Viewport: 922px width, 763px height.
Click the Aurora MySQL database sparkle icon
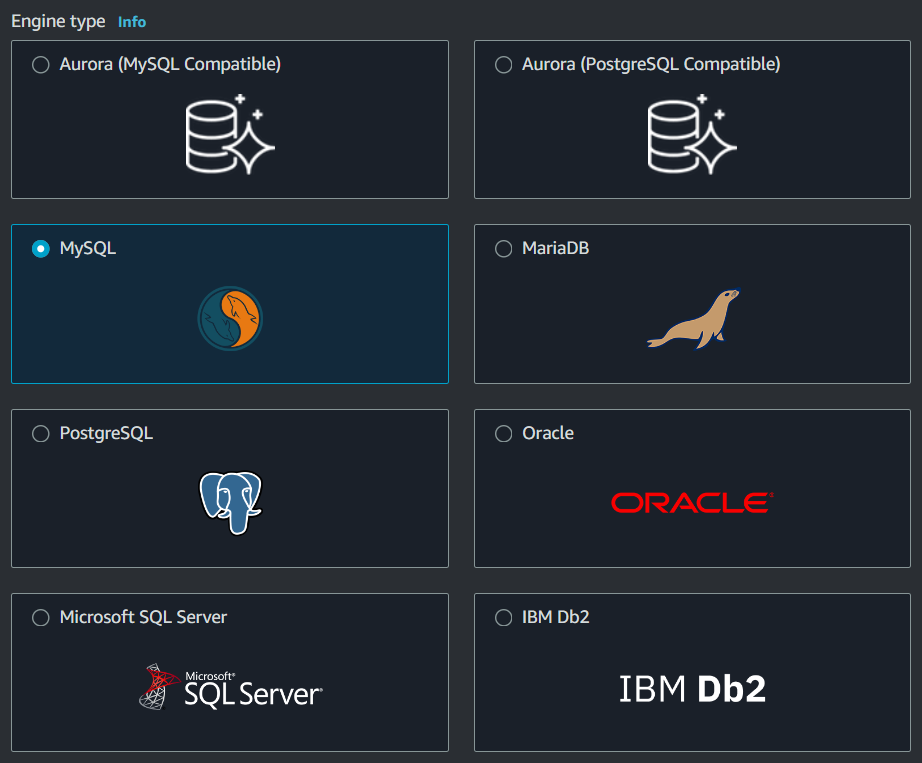pyautogui.click(x=230, y=134)
